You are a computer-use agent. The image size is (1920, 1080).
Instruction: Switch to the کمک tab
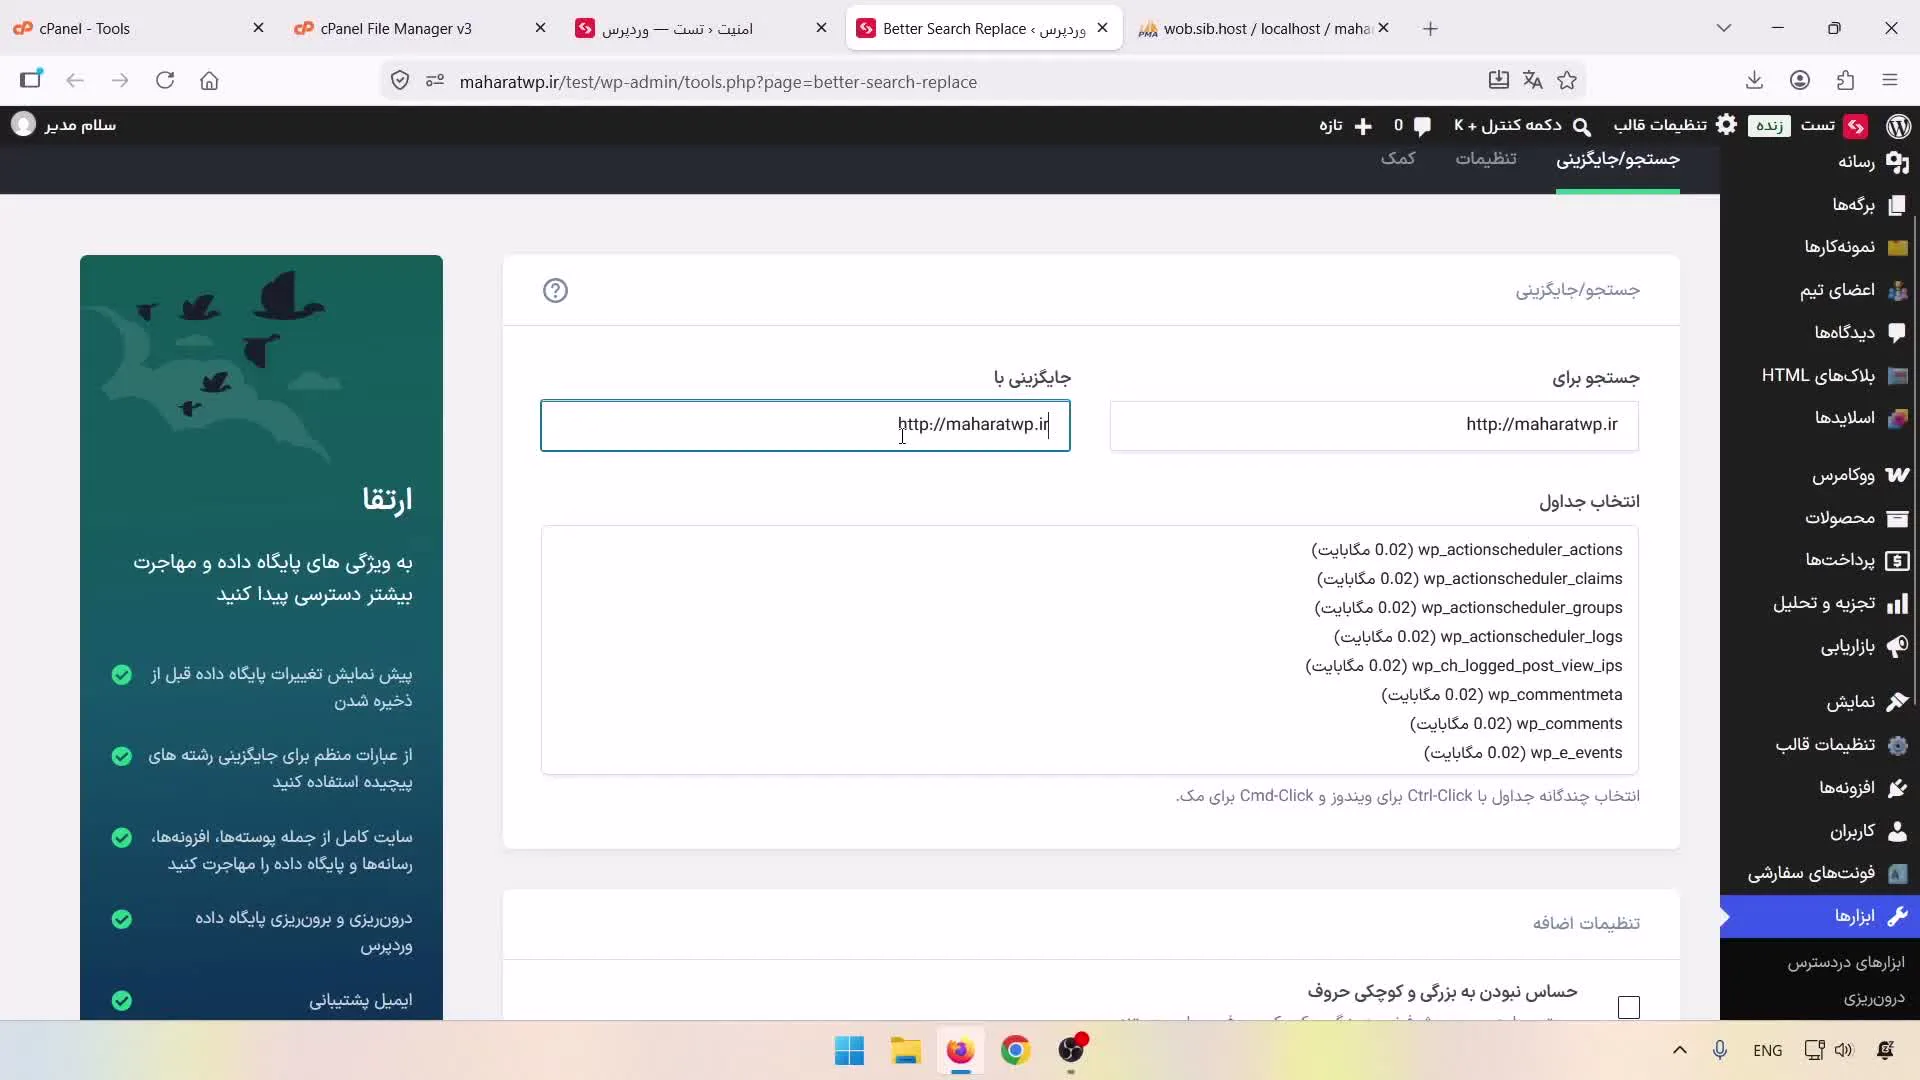point(1398,159)
